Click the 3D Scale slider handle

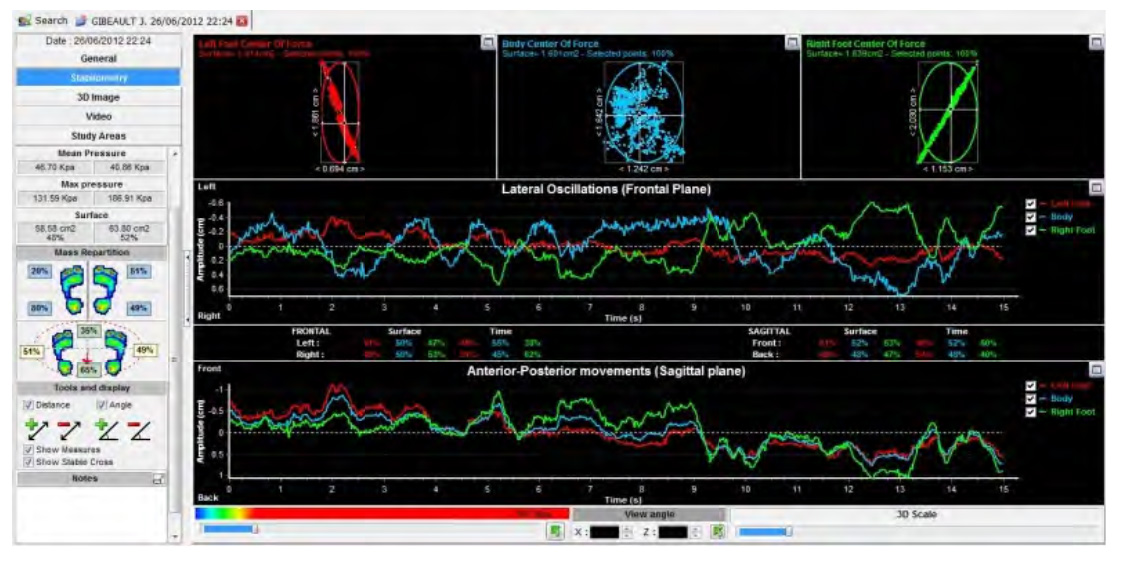(x=788, y=532)
